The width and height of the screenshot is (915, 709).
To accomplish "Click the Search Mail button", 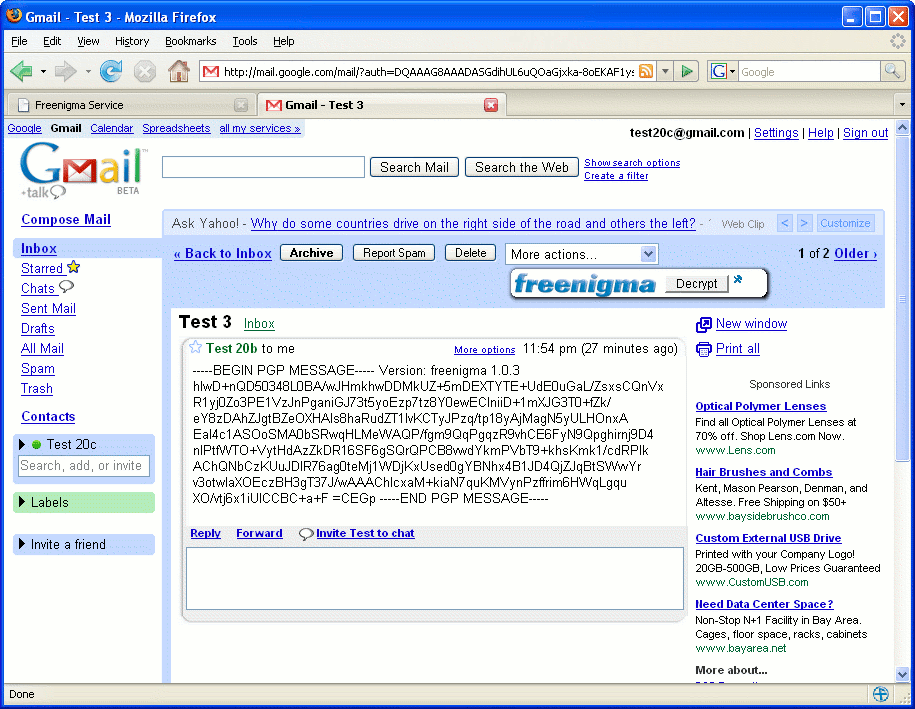I will (414, 167).
